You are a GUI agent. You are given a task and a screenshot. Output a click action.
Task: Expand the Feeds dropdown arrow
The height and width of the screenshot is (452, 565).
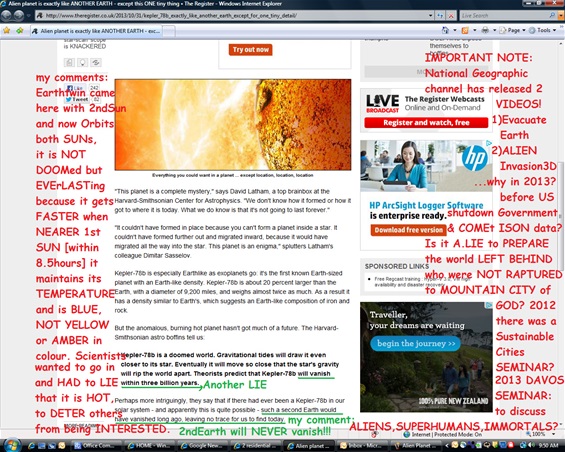coord(474,30)
